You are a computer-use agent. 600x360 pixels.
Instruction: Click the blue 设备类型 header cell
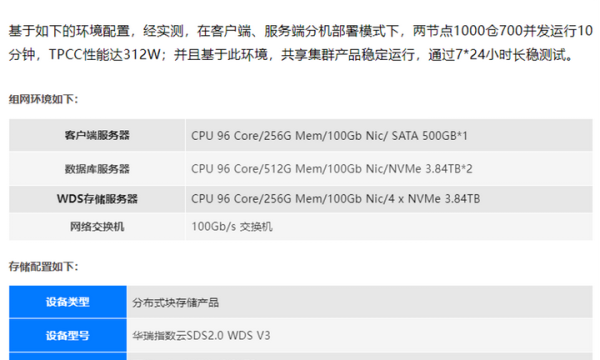click(68, 302)
